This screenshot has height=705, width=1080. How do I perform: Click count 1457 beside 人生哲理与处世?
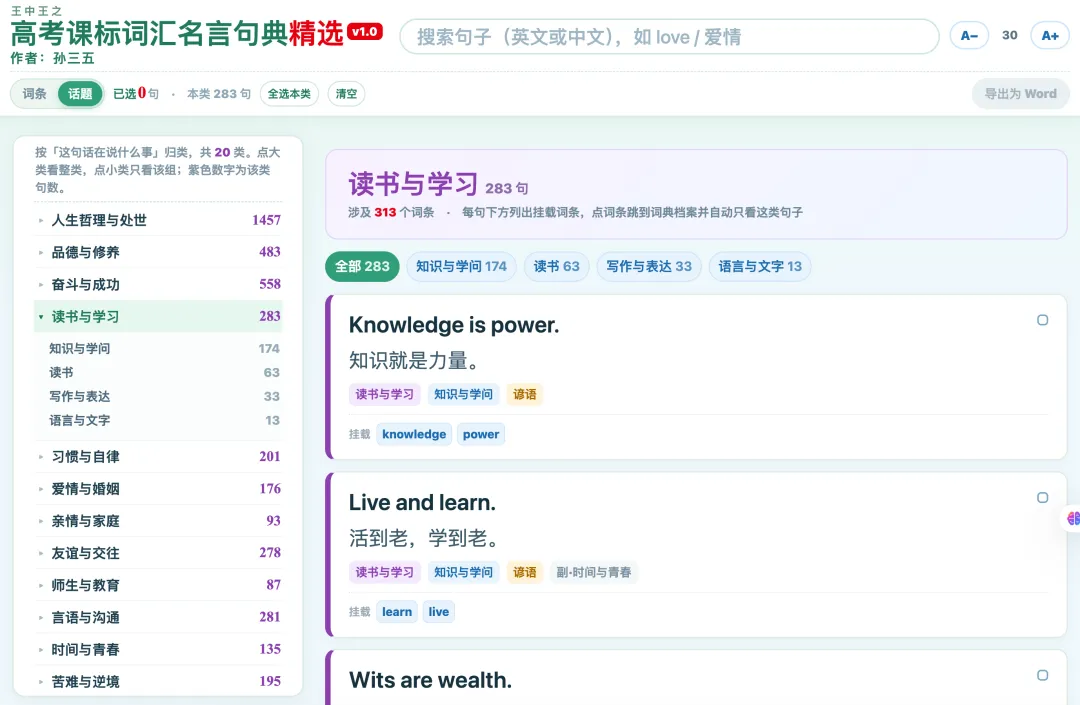[267, 220]
